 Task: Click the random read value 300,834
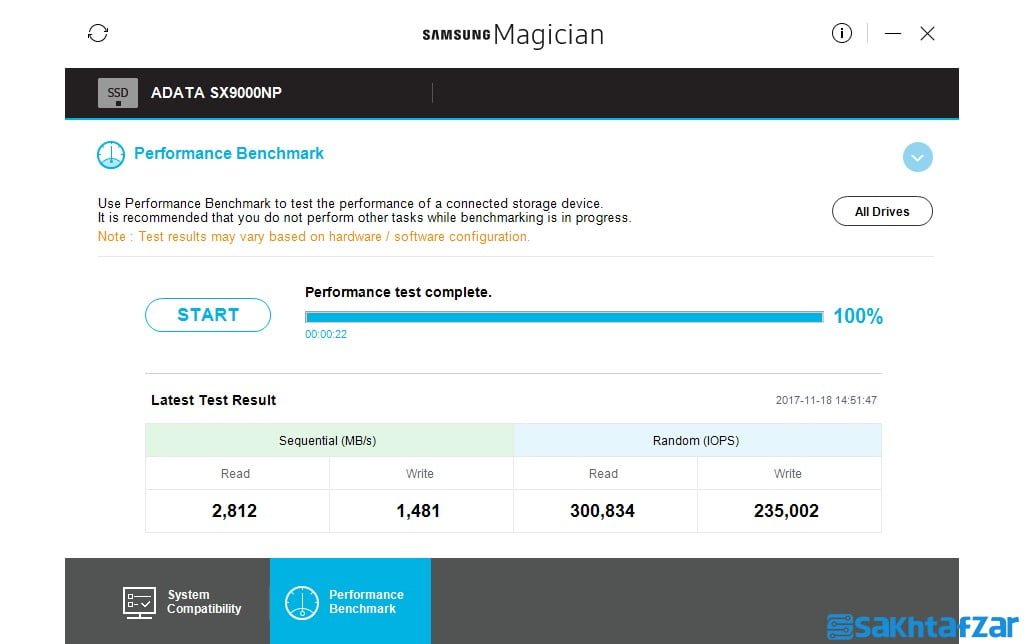click(603, 511)
